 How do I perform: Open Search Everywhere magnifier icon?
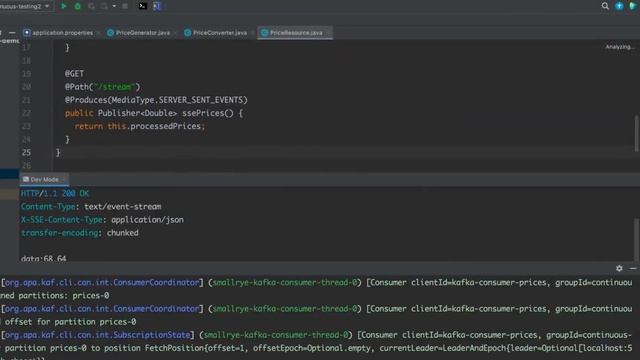coord(605,6)
